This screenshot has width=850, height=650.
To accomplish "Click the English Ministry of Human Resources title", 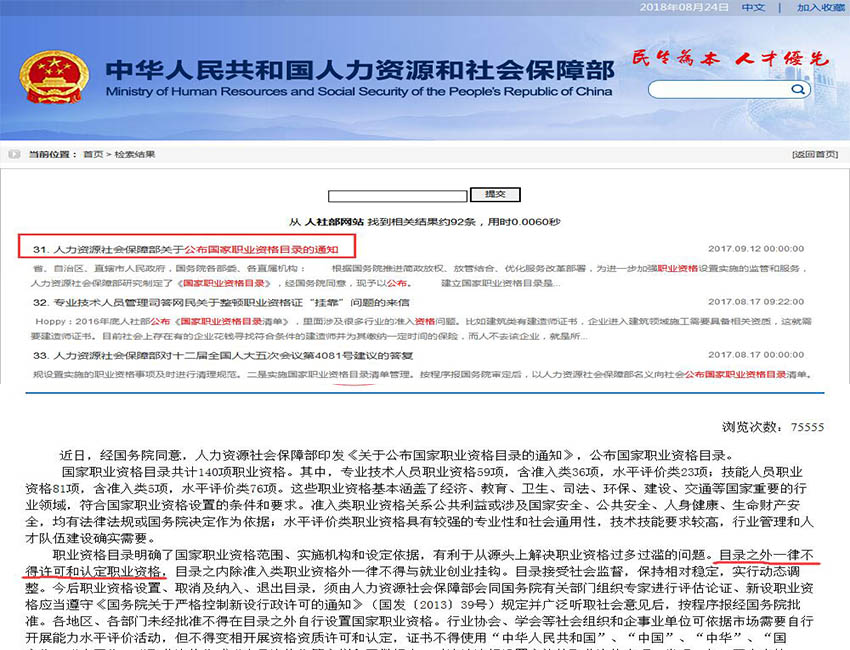I will (359, 92).
